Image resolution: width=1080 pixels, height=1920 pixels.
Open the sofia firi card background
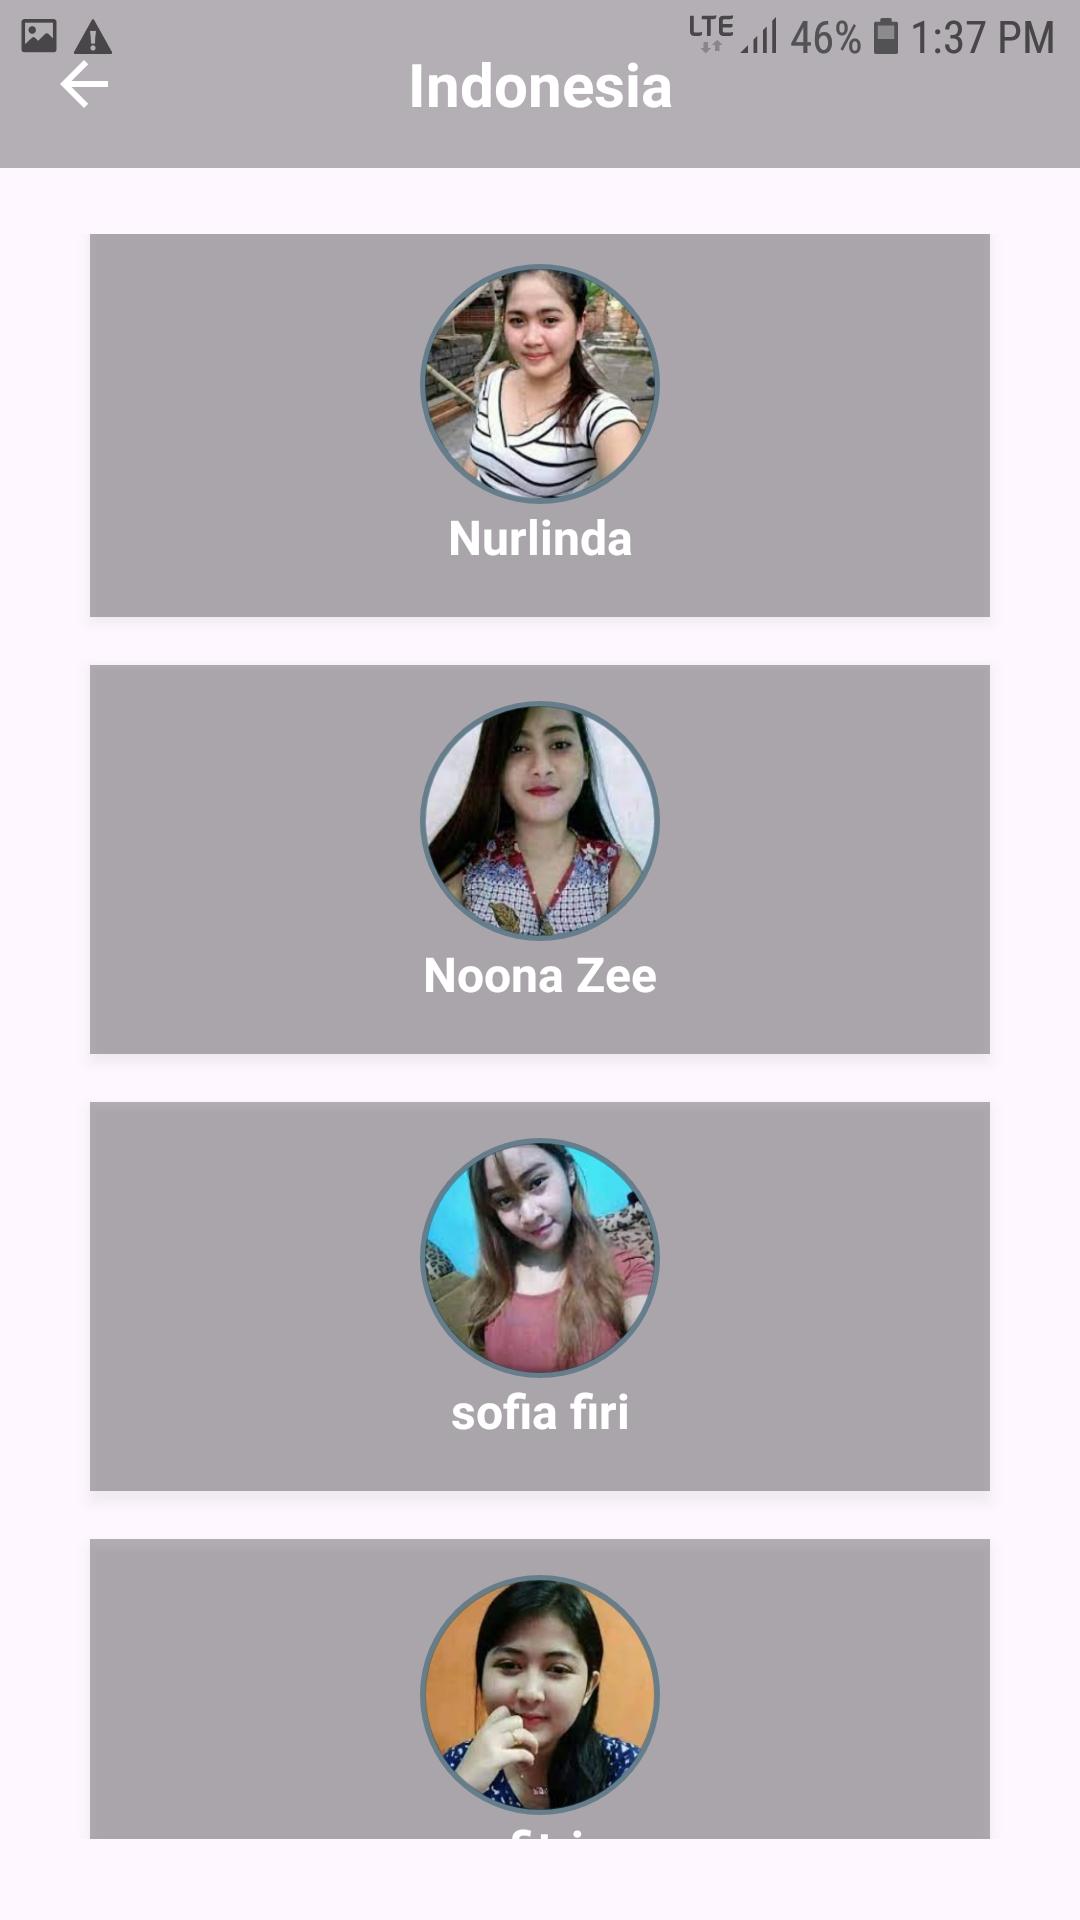click(x=540, y=1296)
